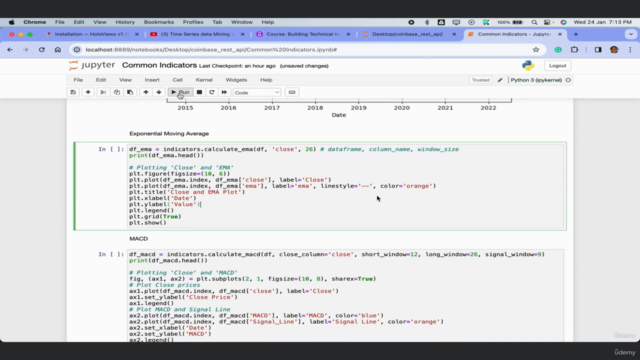Viewport: 640px width, 360px height.
Task: Copy selected cells icon
Action: pyautogui.click(x=117, y=92)
